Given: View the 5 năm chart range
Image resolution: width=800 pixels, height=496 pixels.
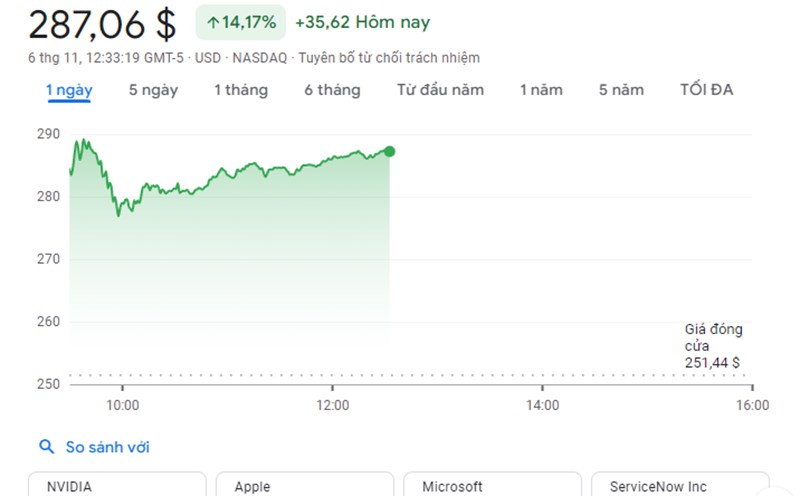Looking at the screenshot, I should [621, 90].
